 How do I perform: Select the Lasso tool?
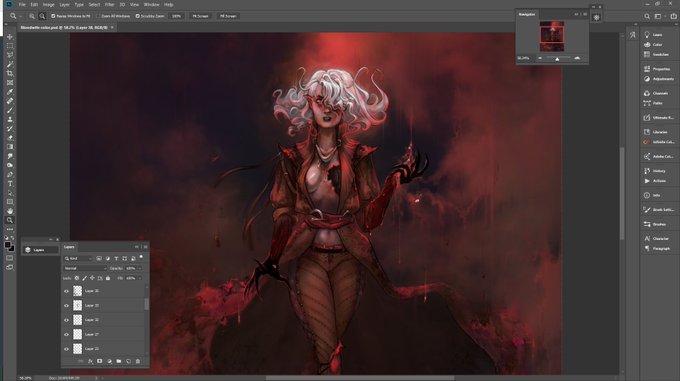point(10,55)
